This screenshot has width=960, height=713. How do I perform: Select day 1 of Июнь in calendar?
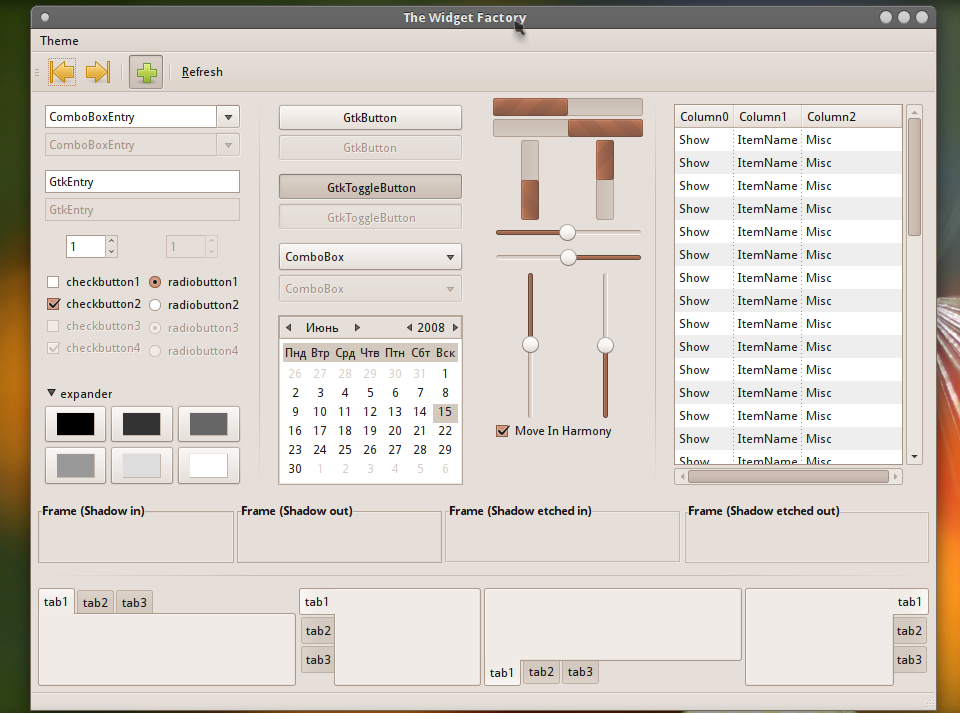click(445, 373)
